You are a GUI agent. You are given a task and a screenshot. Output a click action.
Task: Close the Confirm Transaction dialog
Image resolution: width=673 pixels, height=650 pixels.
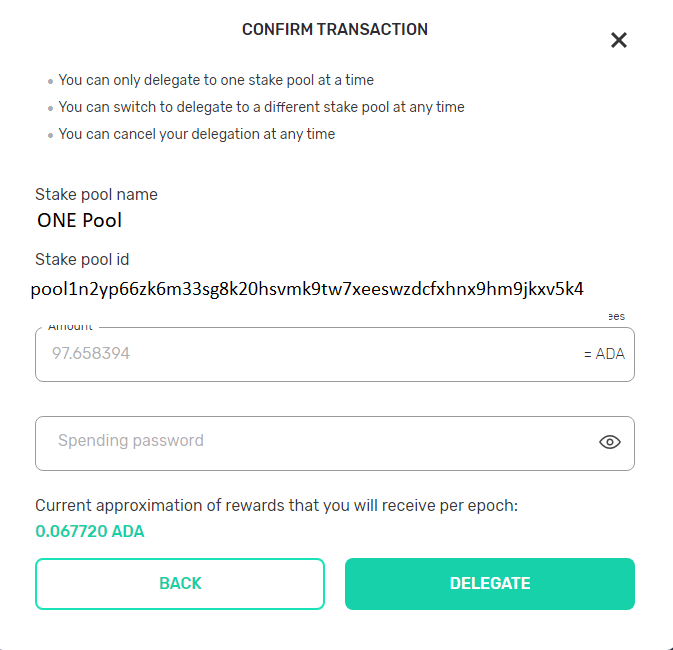pos(618,40)
